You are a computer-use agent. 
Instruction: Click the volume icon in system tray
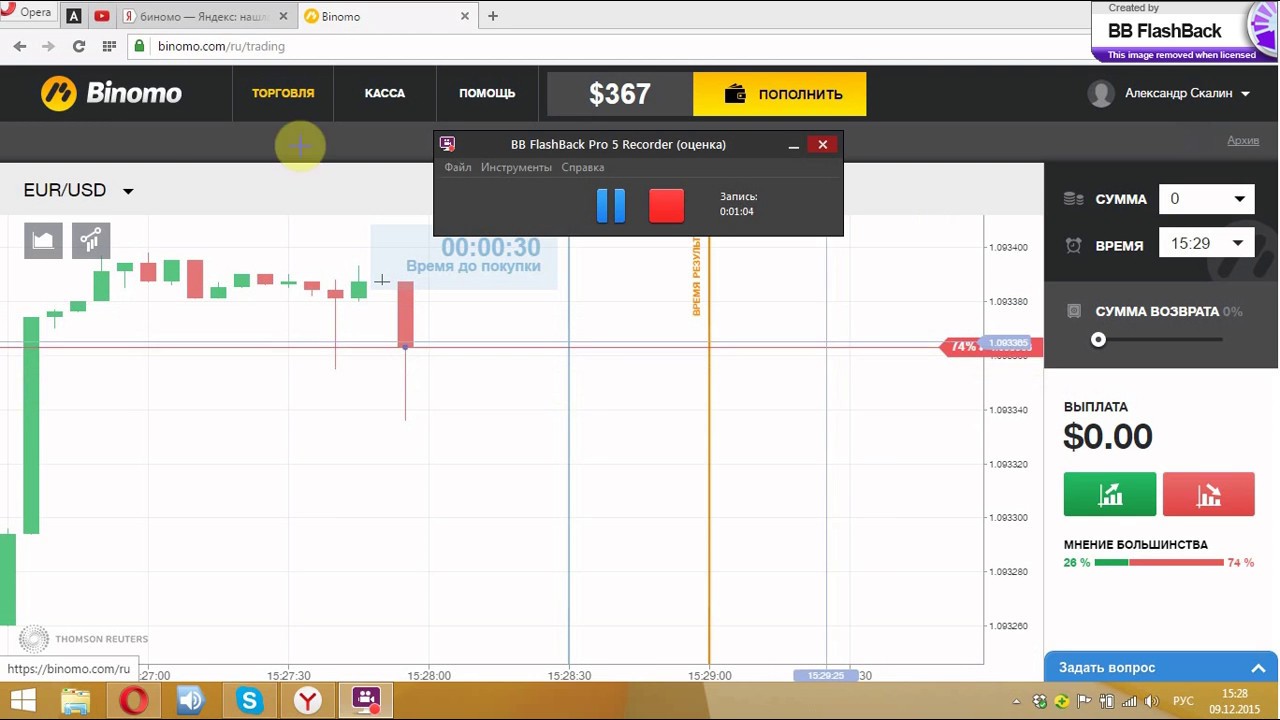tap(1152, 702)
